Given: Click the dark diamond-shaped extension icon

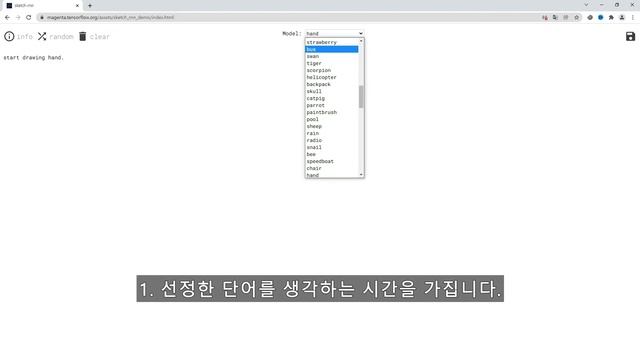Looking at the screenshot, I should (590, 18).
